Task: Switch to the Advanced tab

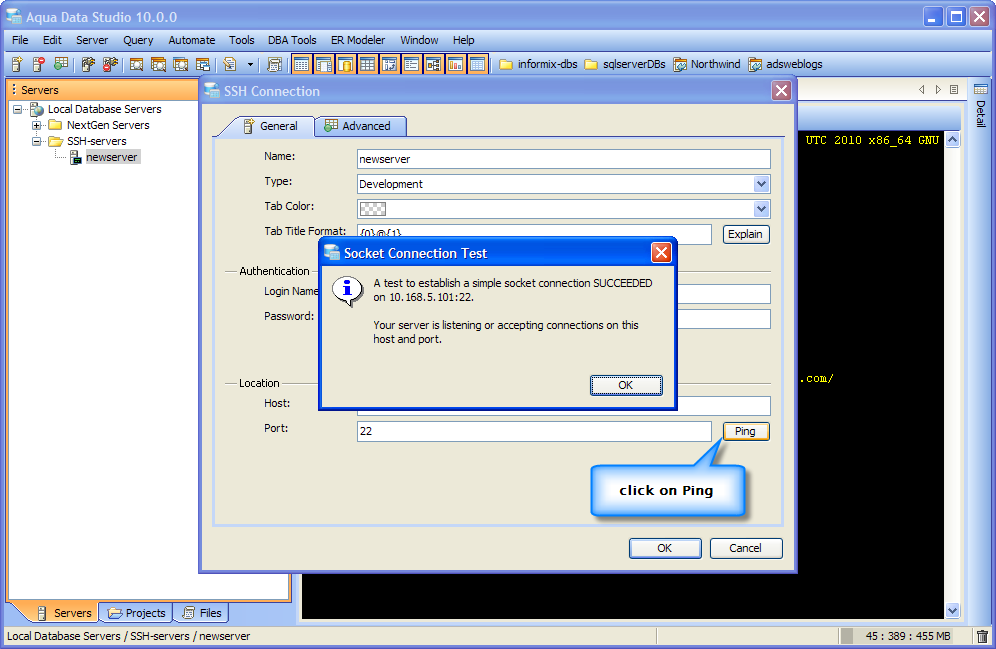Action: tap(360, 126)
